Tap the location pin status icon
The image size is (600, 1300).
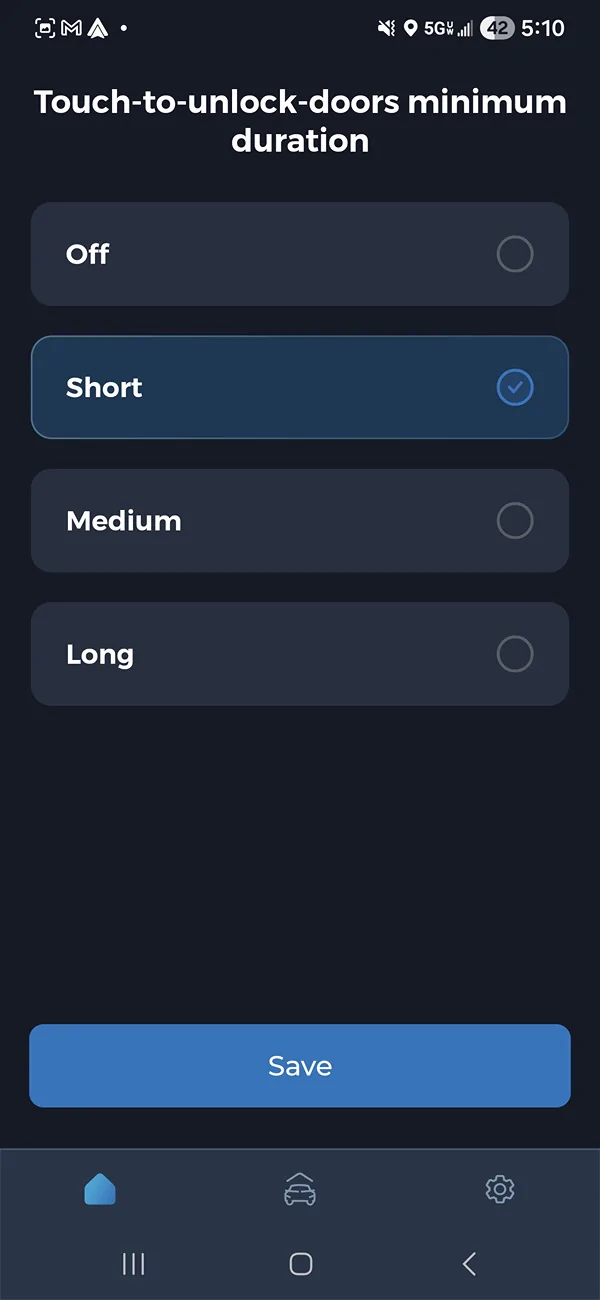point(410,28)
